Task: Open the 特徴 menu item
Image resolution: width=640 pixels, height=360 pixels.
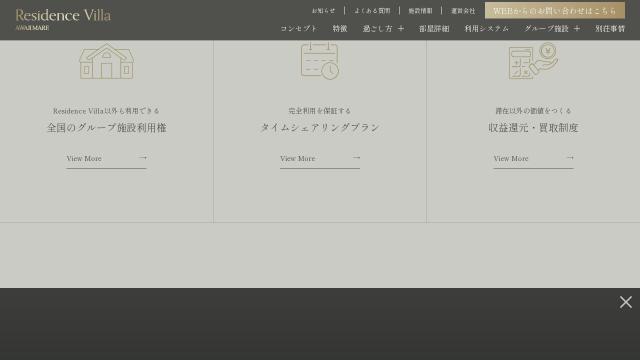Action: point(340,29)
